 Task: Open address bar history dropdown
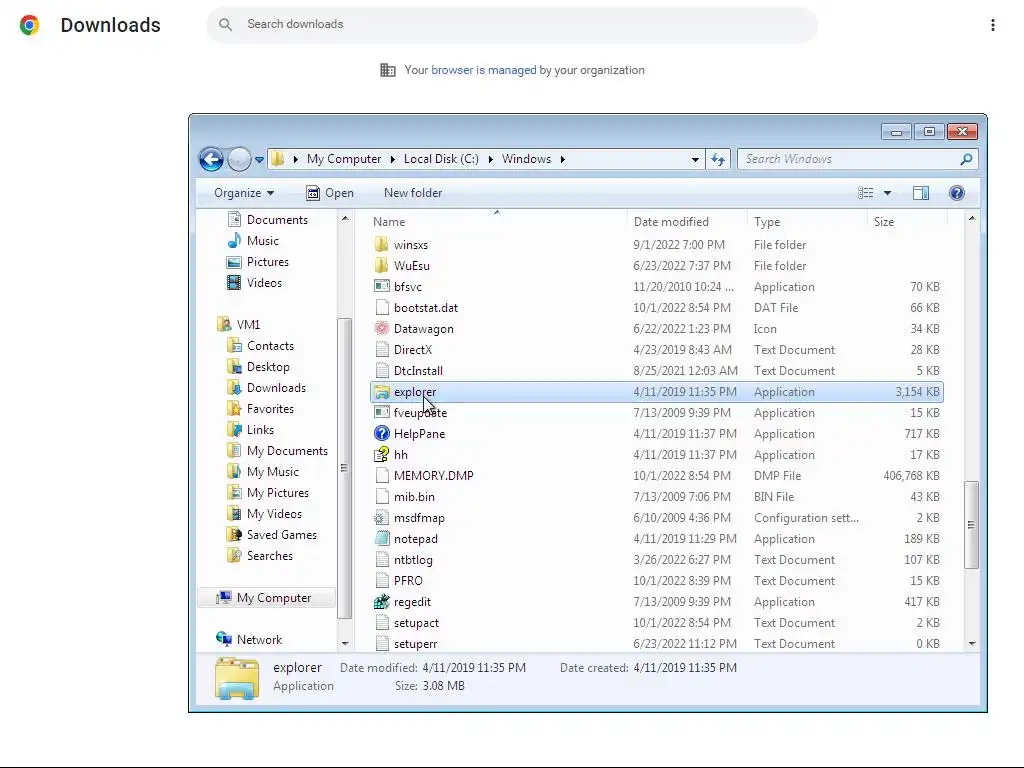695,159
